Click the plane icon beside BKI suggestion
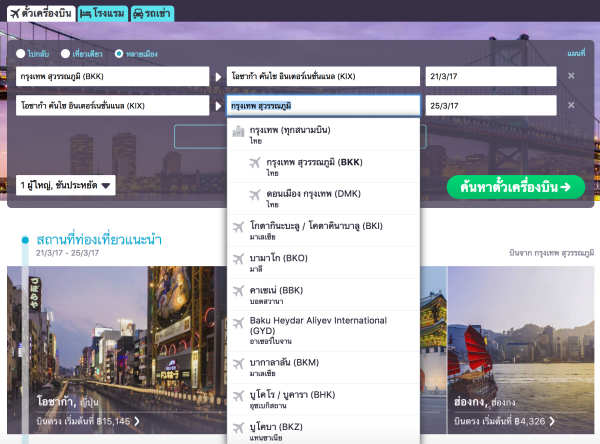The width and height of the screenshot is (600, 444). (x=238, y=227)
